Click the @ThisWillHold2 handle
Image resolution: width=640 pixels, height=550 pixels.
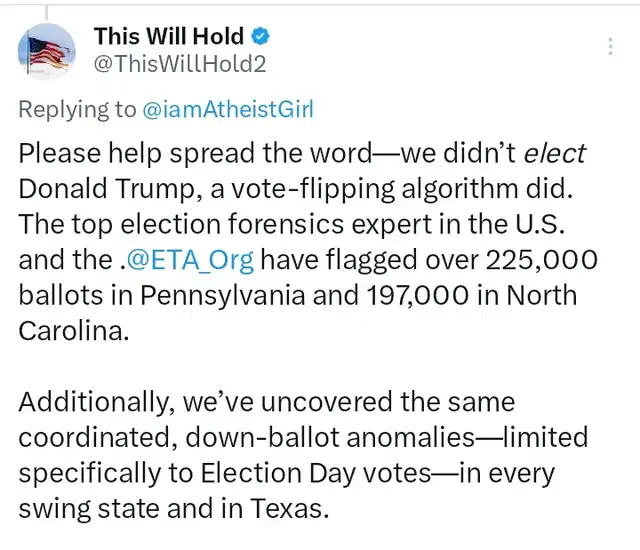click(x=180, y=64)
